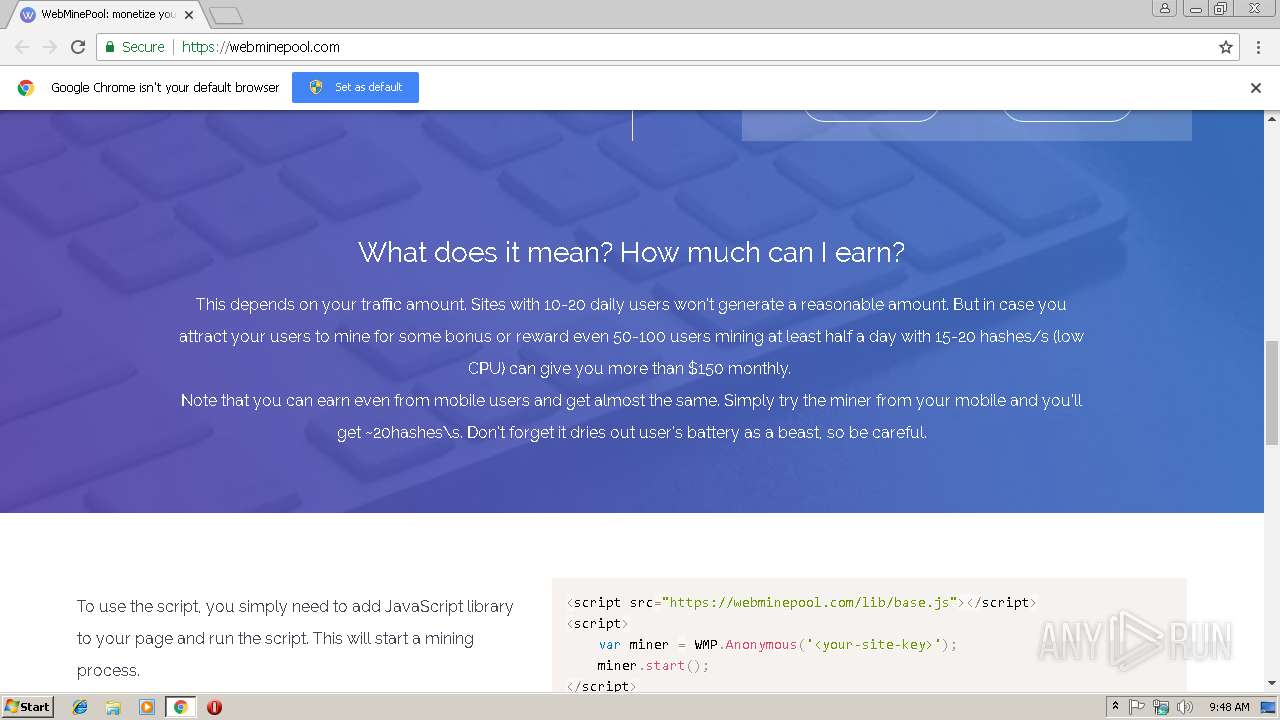
Task: Launch Internet Explorer from the taskbar
Action: [x=80, y=707]
